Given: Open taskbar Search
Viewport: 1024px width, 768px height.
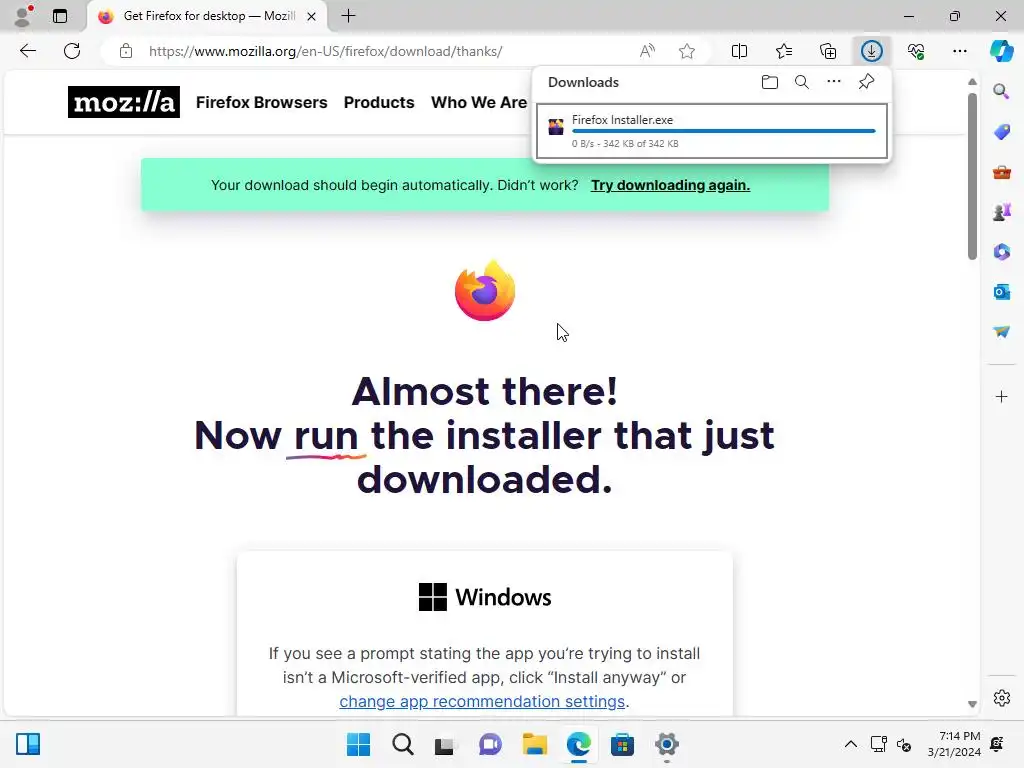Looking at the screenshot, I should (403, 744).
